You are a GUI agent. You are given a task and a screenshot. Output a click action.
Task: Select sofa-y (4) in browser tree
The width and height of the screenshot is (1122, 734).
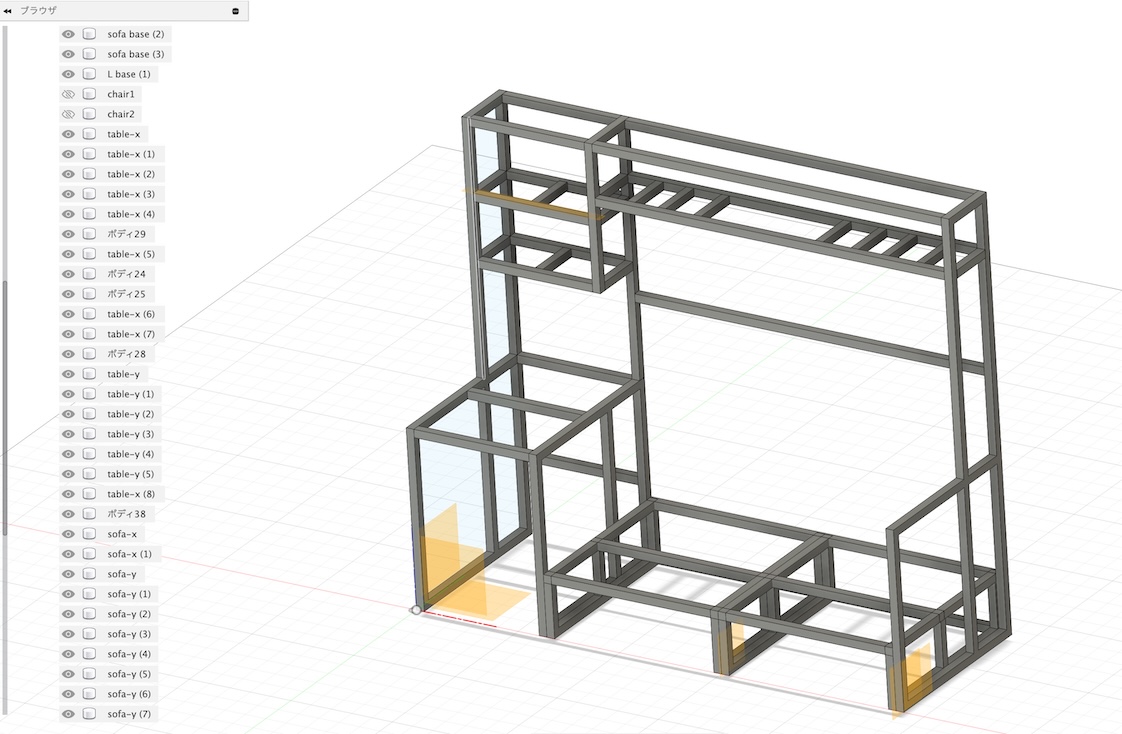(129, 654)
